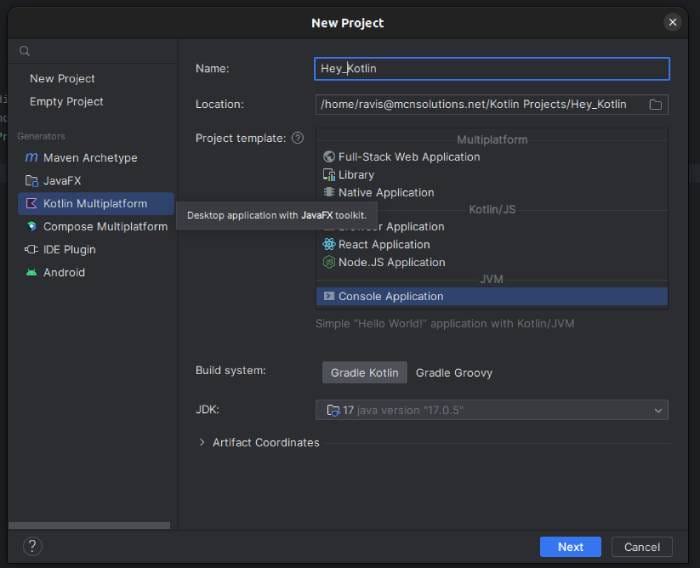Click the Kotlin Multiplatform logo icon
This screenshot has height=568, width=700.
(31, 204)
